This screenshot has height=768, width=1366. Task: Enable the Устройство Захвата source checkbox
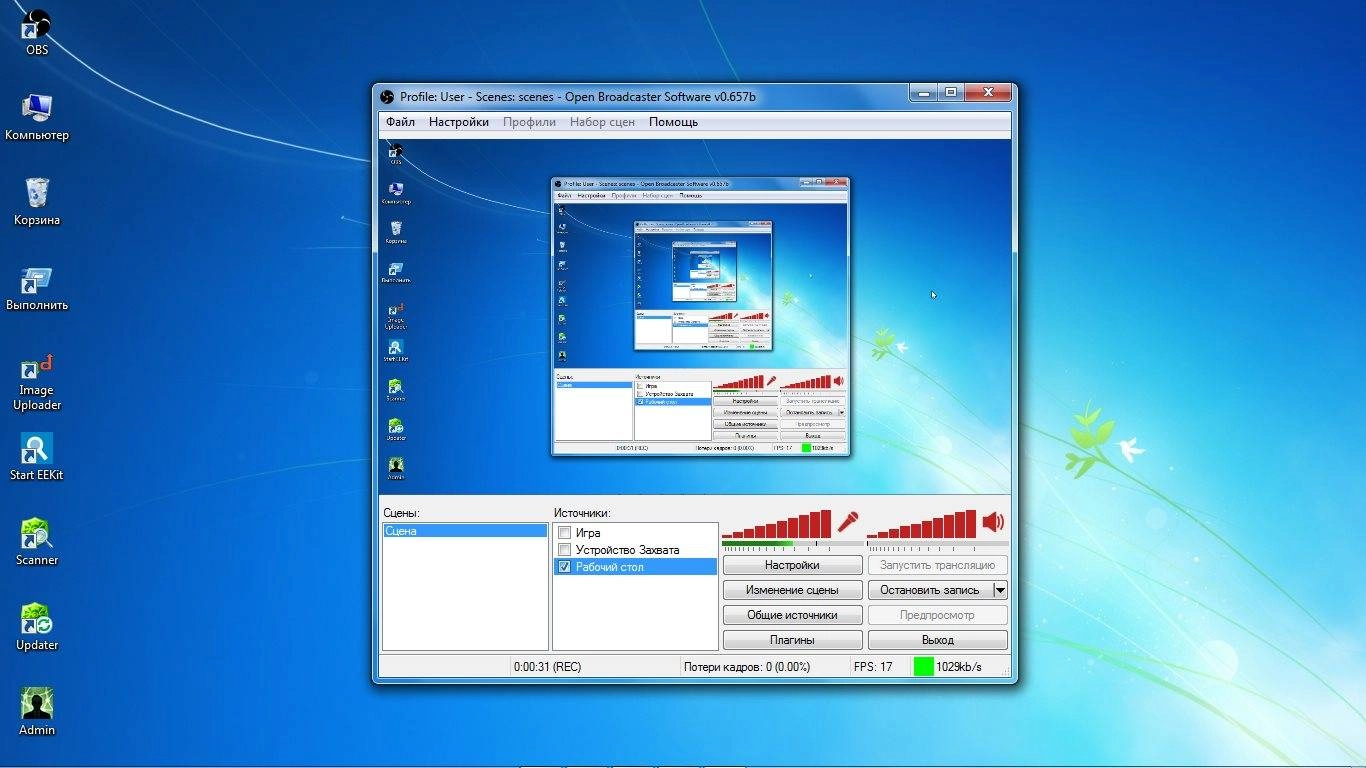point(564,550)
